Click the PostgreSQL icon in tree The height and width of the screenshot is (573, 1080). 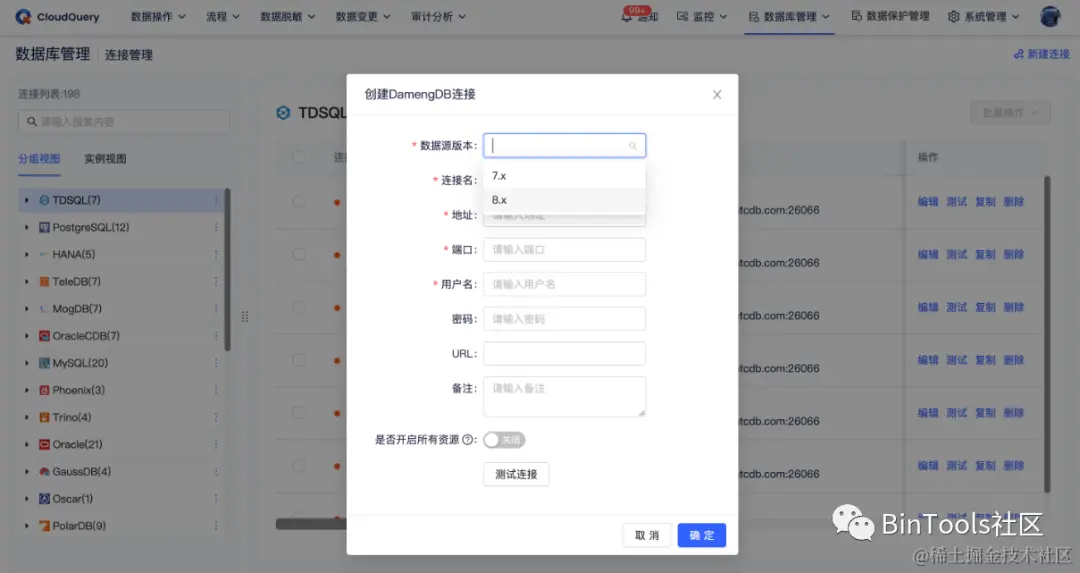tap(44, 227)
